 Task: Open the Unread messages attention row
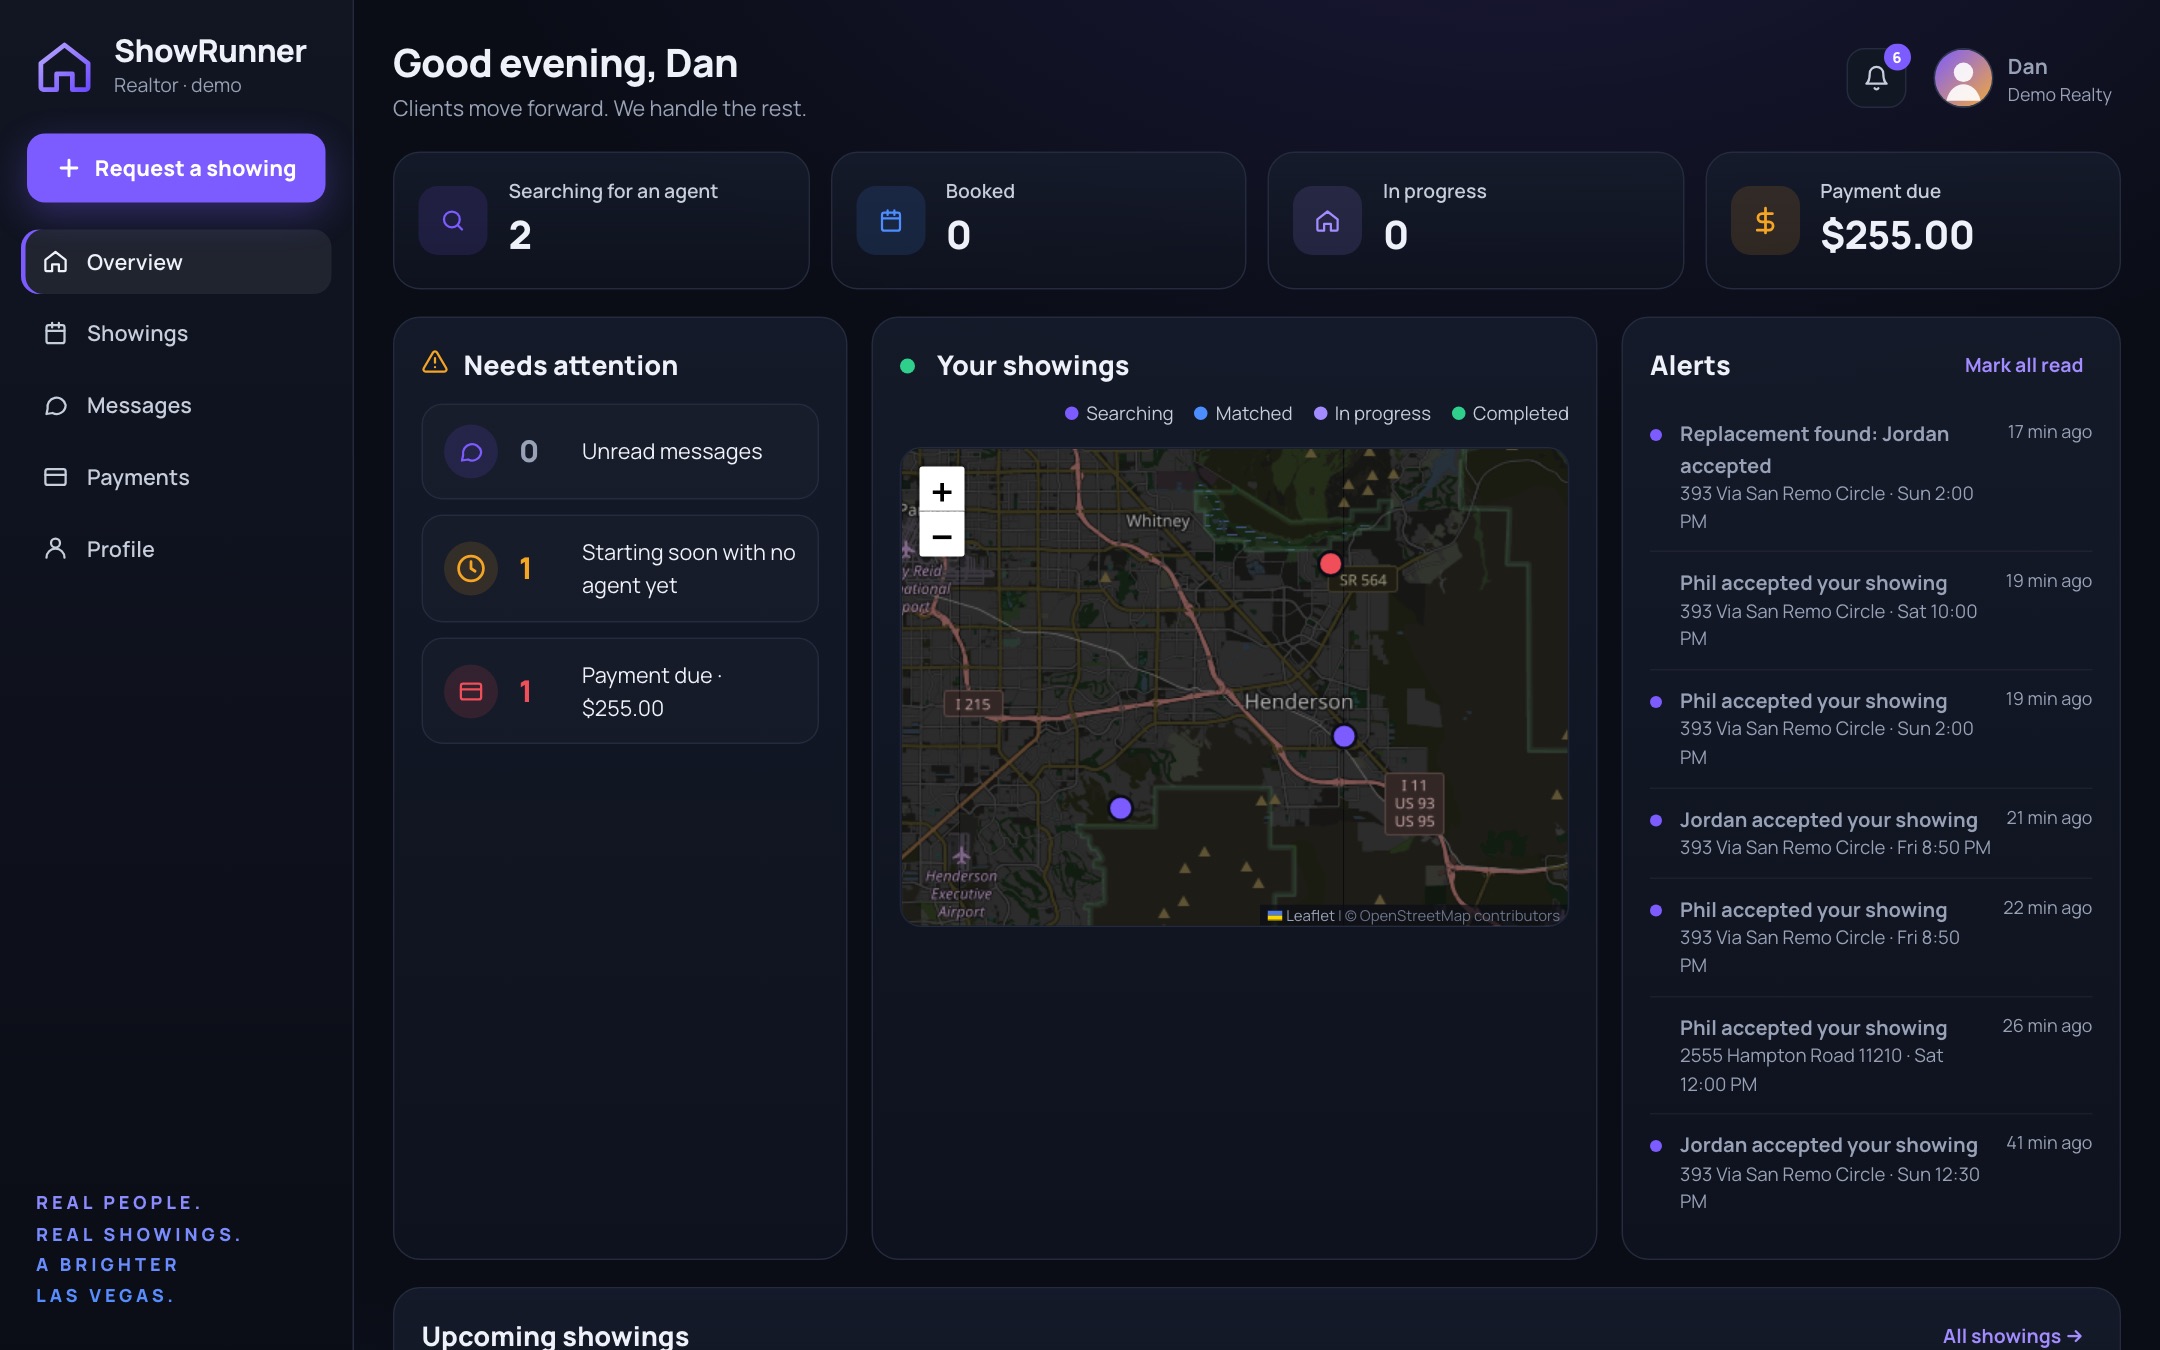(x=620, y=452)
